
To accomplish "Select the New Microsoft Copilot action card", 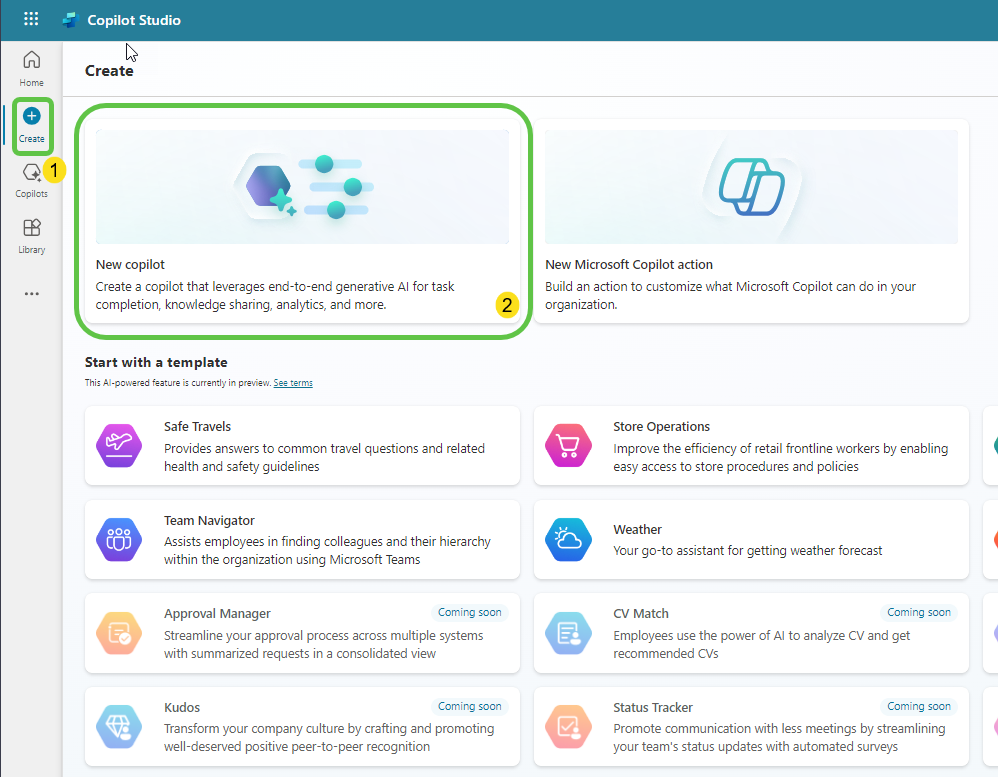I will pos(751,222).
